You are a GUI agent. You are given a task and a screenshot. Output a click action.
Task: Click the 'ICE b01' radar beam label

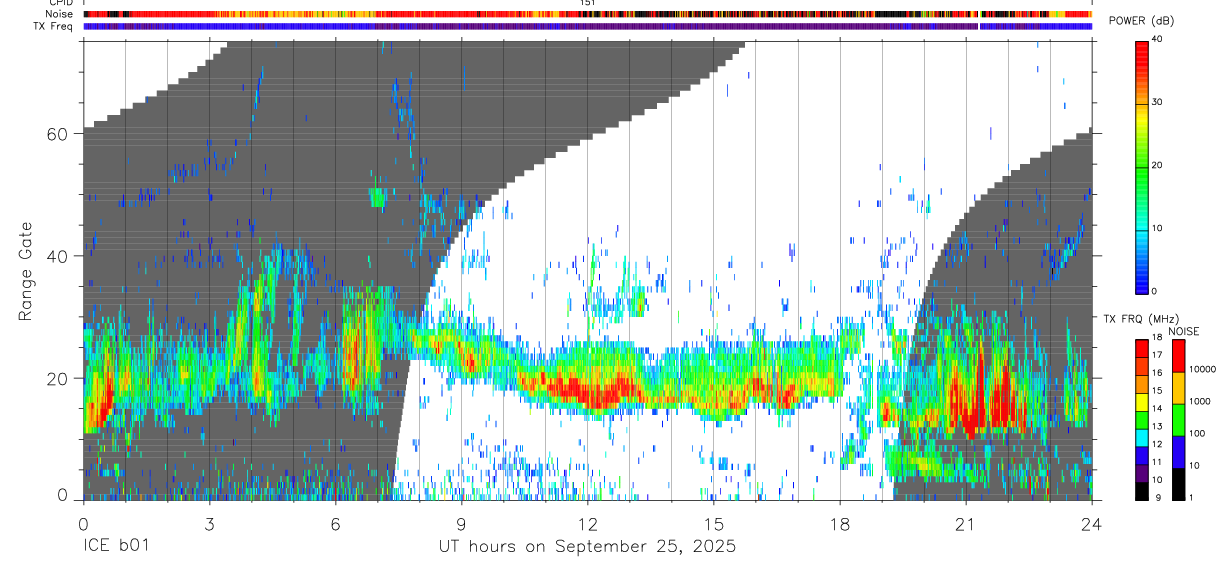click(x=116, y=547)
